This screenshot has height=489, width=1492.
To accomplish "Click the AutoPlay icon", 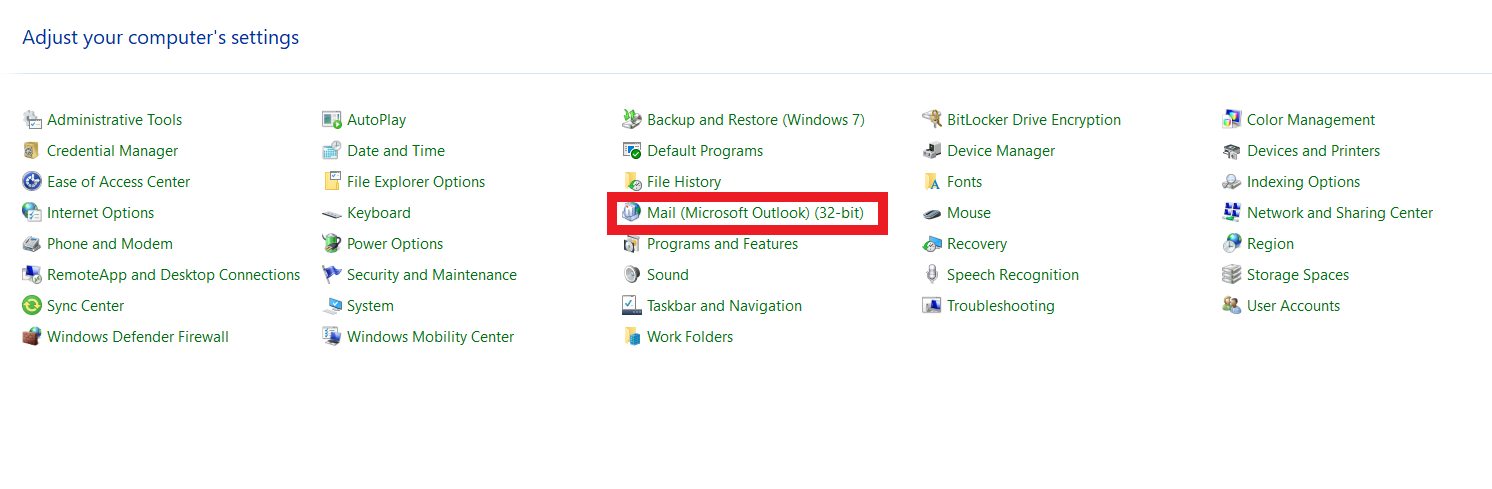I will [332, 120].
